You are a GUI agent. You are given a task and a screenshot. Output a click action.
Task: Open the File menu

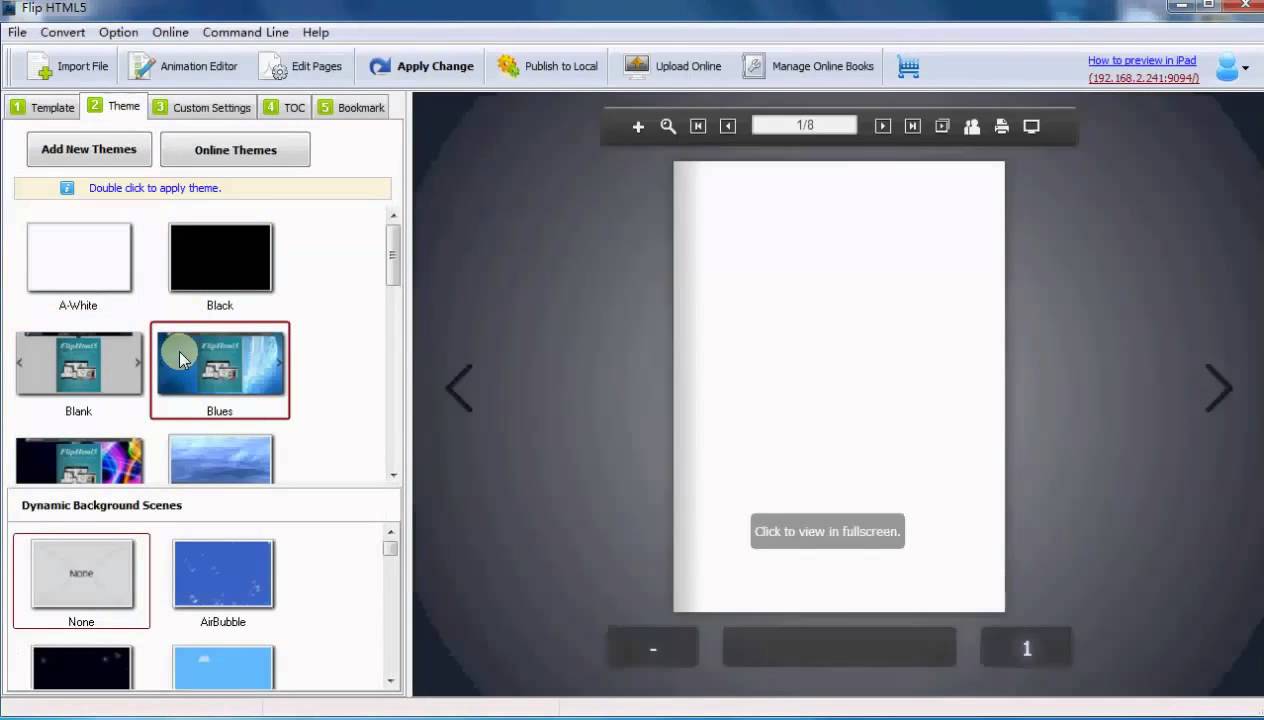click(17, 32)
